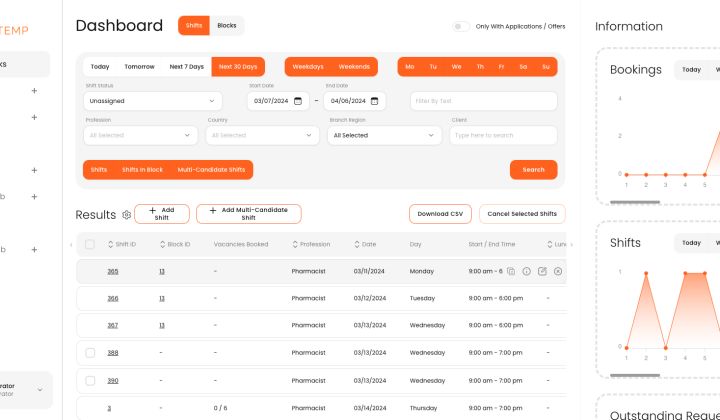Viewport: 720px width, 420px height.
Task: Sort by the Shift ID column arrows
Action: click(x=110, y=244)
